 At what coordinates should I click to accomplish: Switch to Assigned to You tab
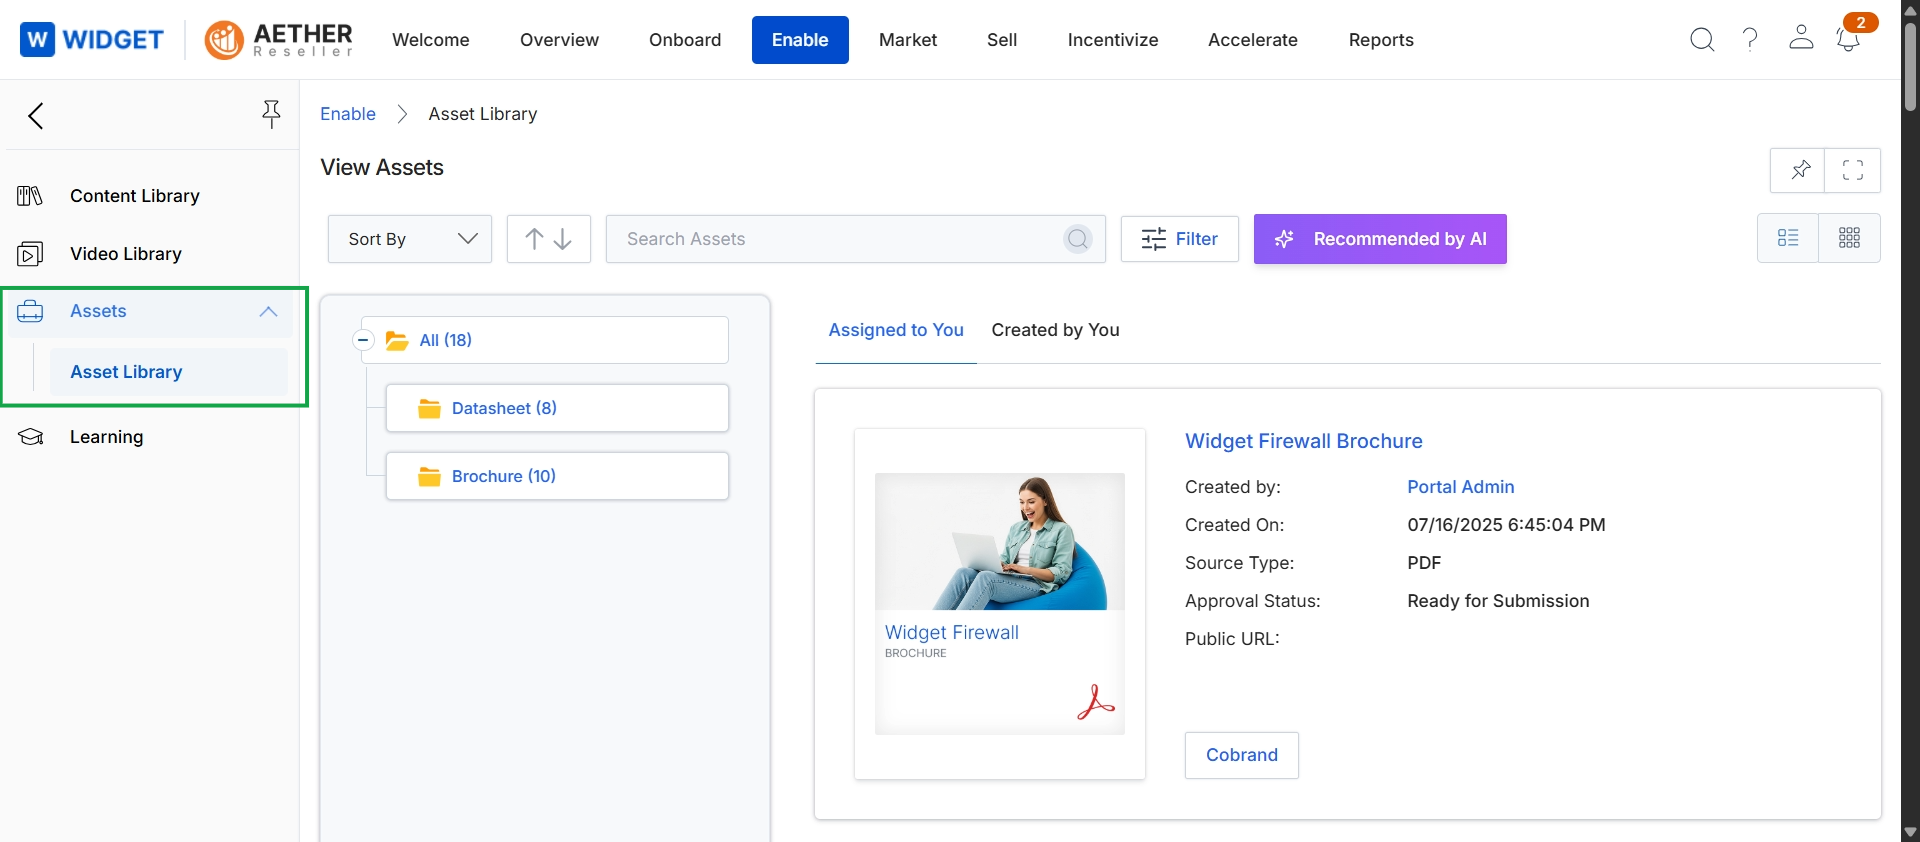click(896, 330)
